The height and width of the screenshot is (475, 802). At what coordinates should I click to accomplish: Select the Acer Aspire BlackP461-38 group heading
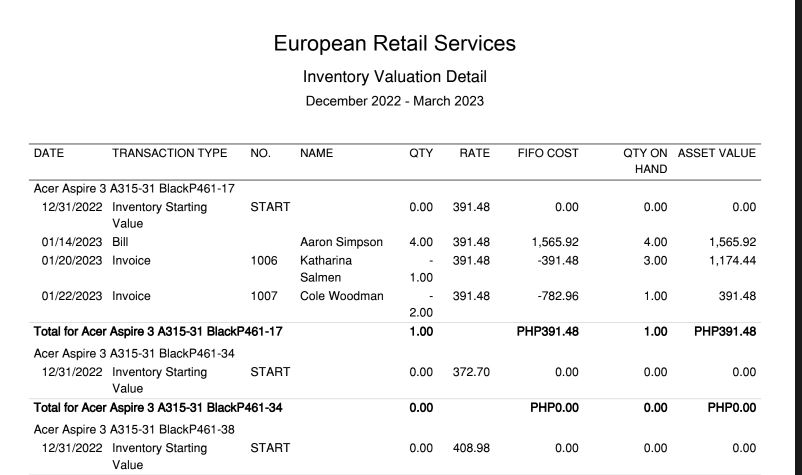(x=134, y=430)
